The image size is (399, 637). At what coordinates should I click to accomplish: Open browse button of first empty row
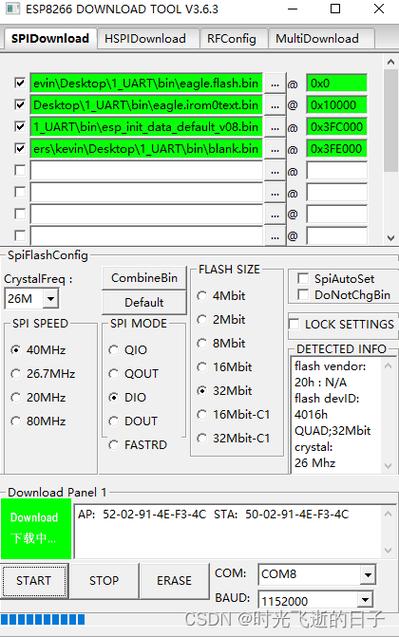click(275, 171)
